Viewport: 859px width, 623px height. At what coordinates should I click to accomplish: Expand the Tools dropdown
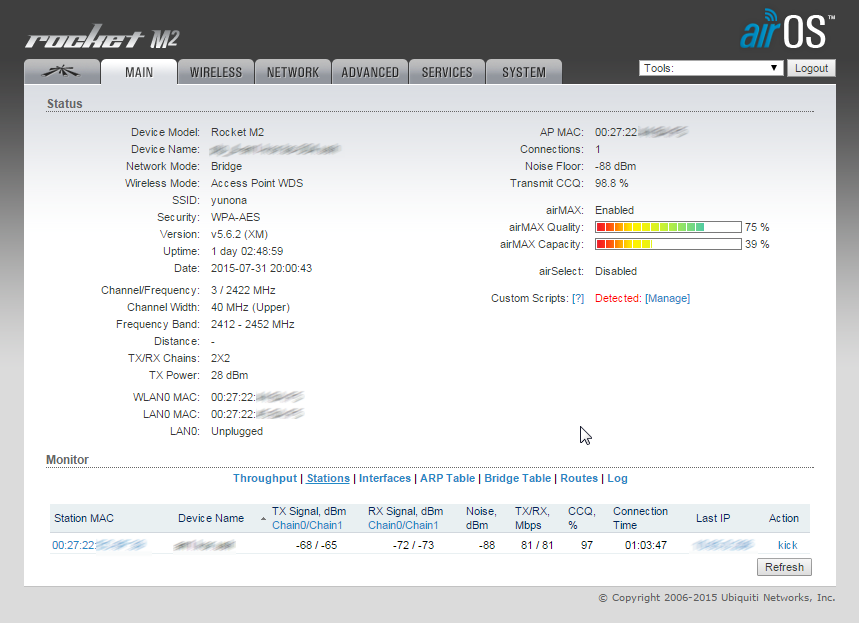point(710,68)
